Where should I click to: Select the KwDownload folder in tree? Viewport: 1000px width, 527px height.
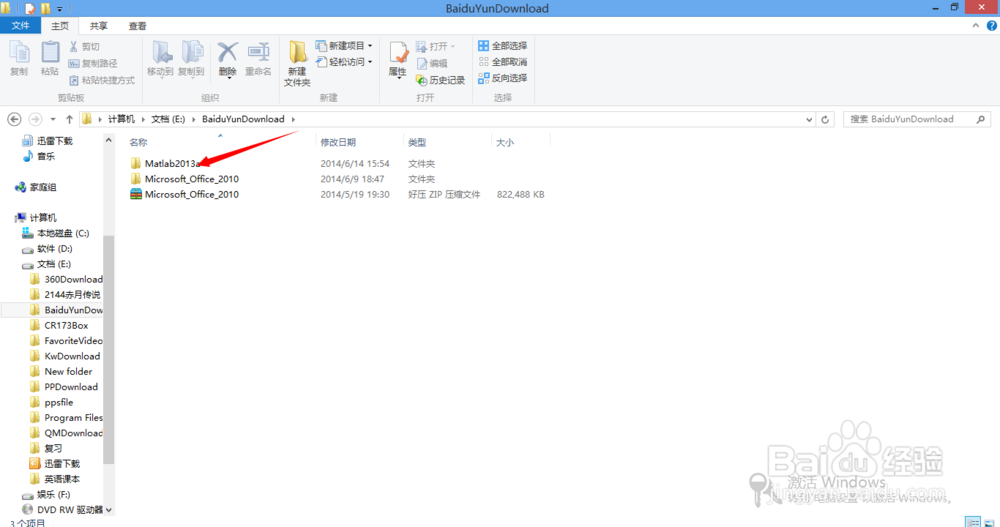(65, 356)
